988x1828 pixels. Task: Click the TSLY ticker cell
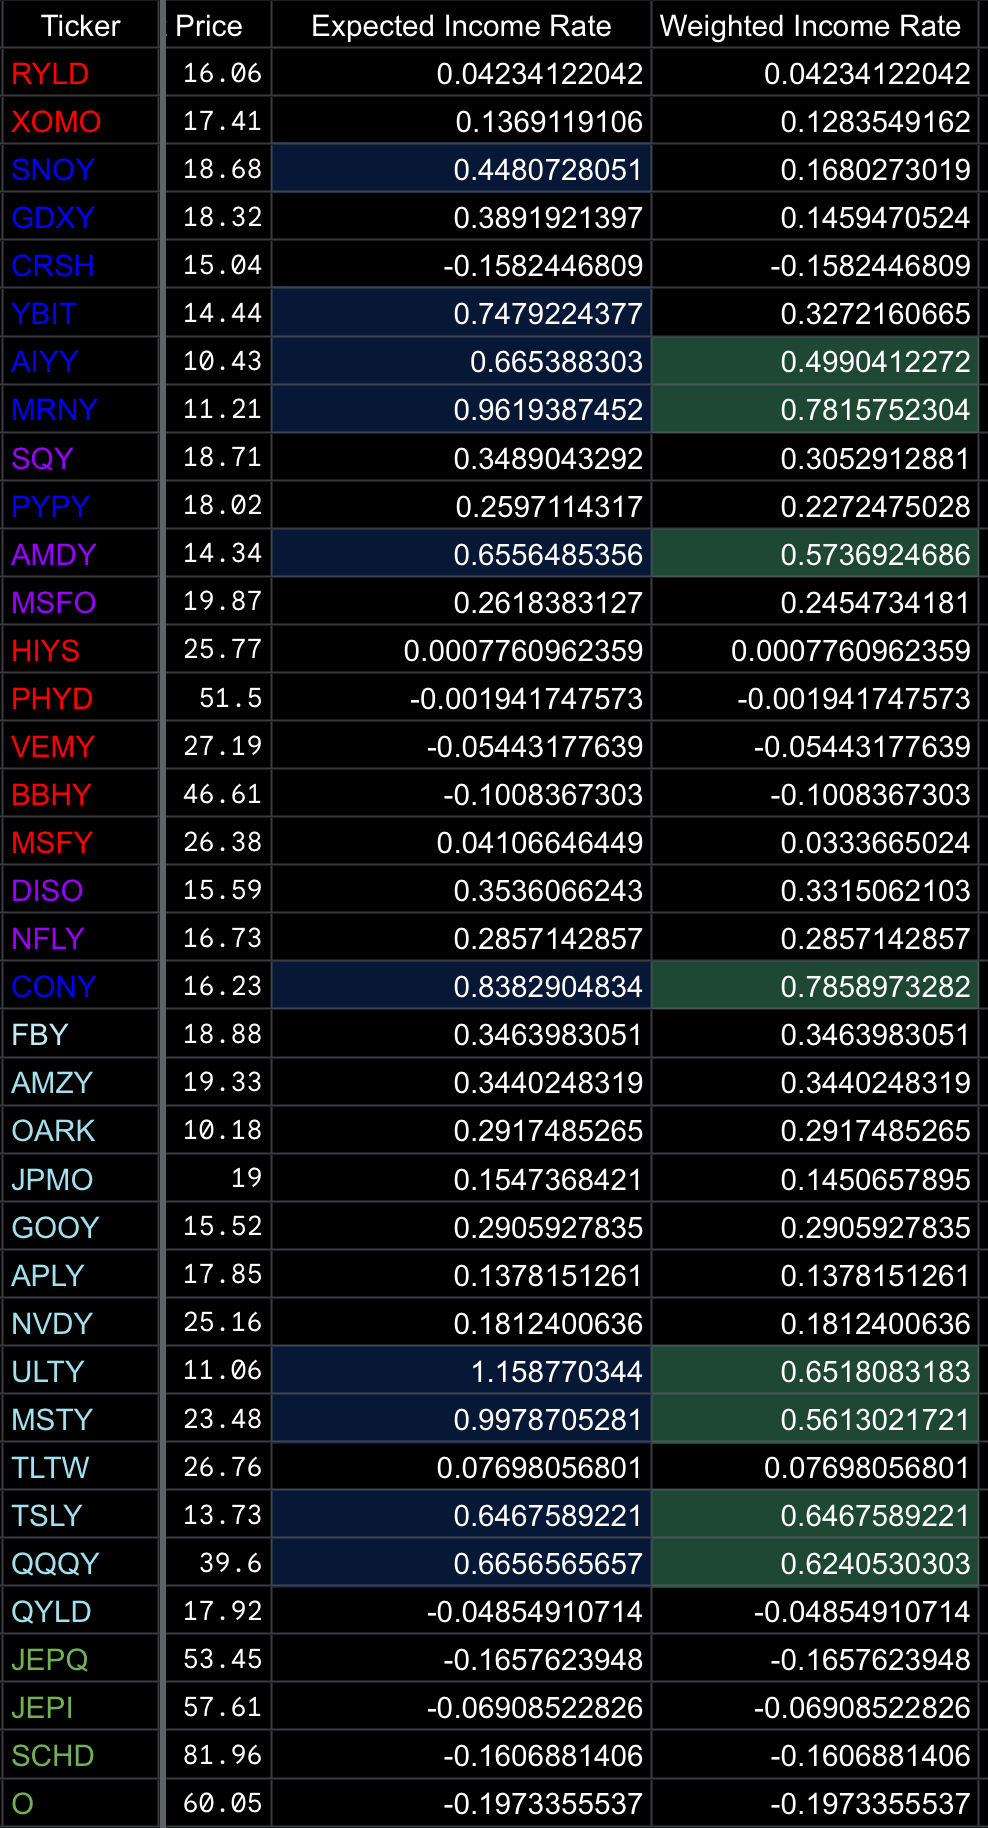pos(80,1515)
